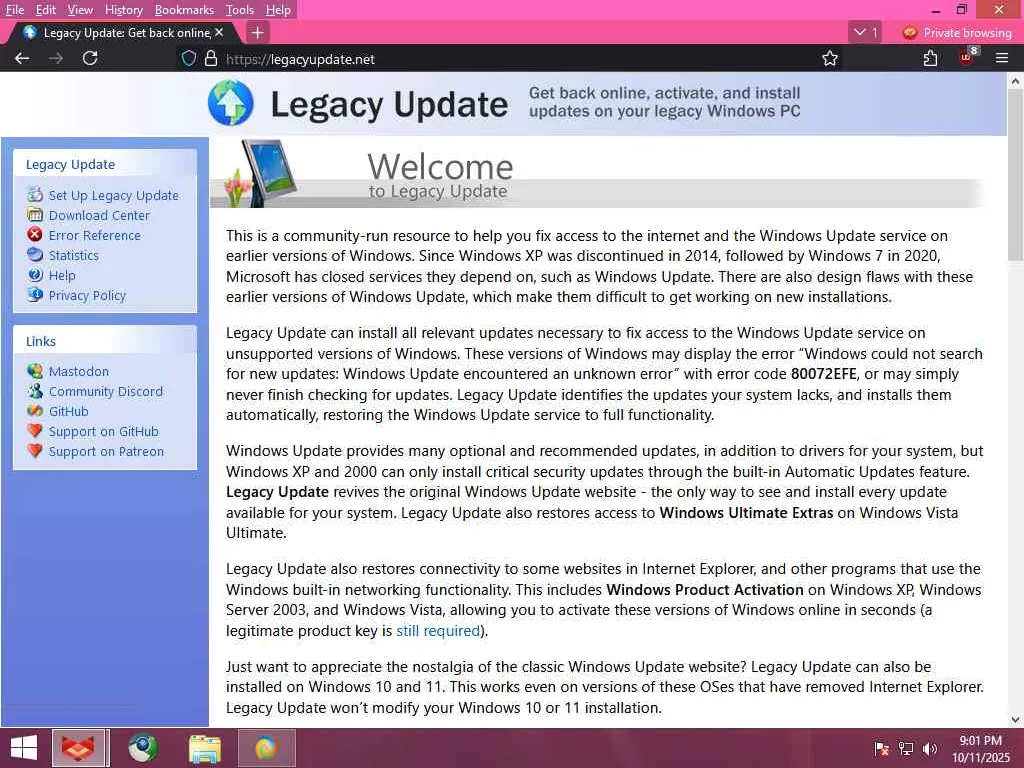Open the sidebar Help link
This screenshot has width=1024, height=768.
(62, 276)
